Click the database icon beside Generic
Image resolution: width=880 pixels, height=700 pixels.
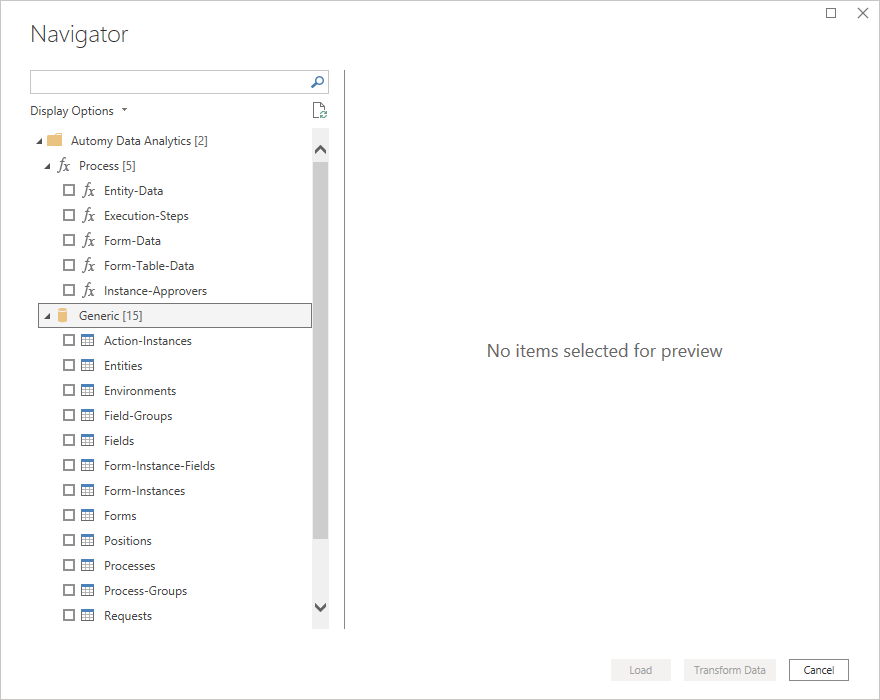(x=62, y=315)
